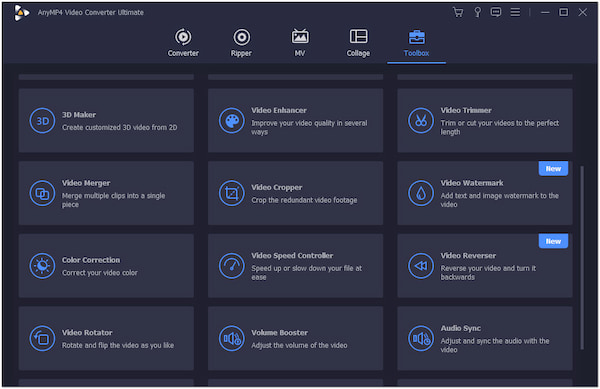Click the shopping cart purchase icon
The width and height of the screenshot is (600, 389).
click(458, 12)
